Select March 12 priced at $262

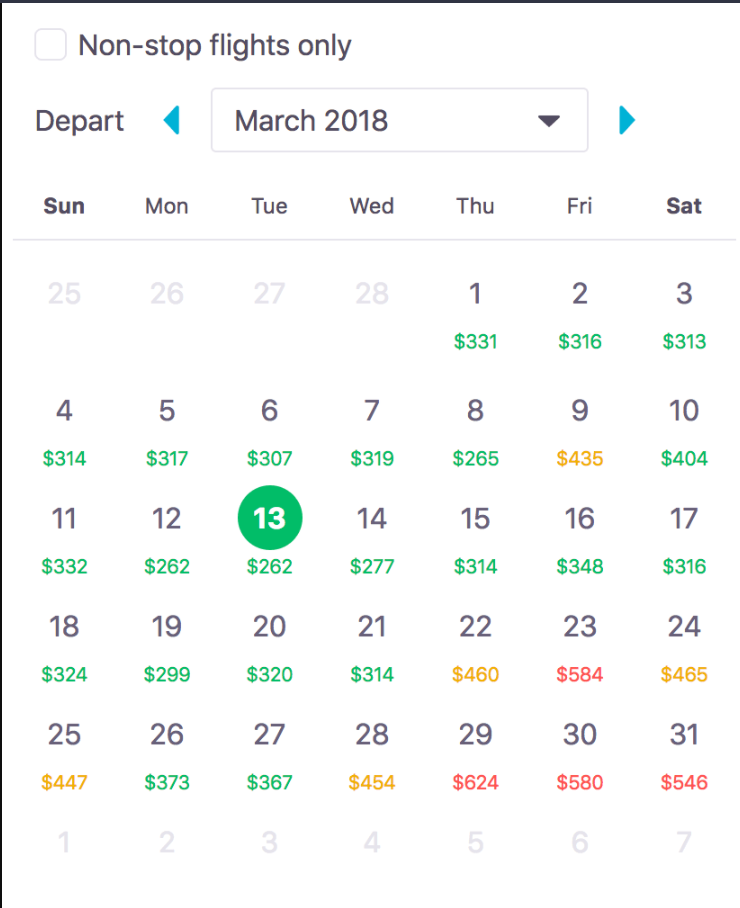(166, 536)
